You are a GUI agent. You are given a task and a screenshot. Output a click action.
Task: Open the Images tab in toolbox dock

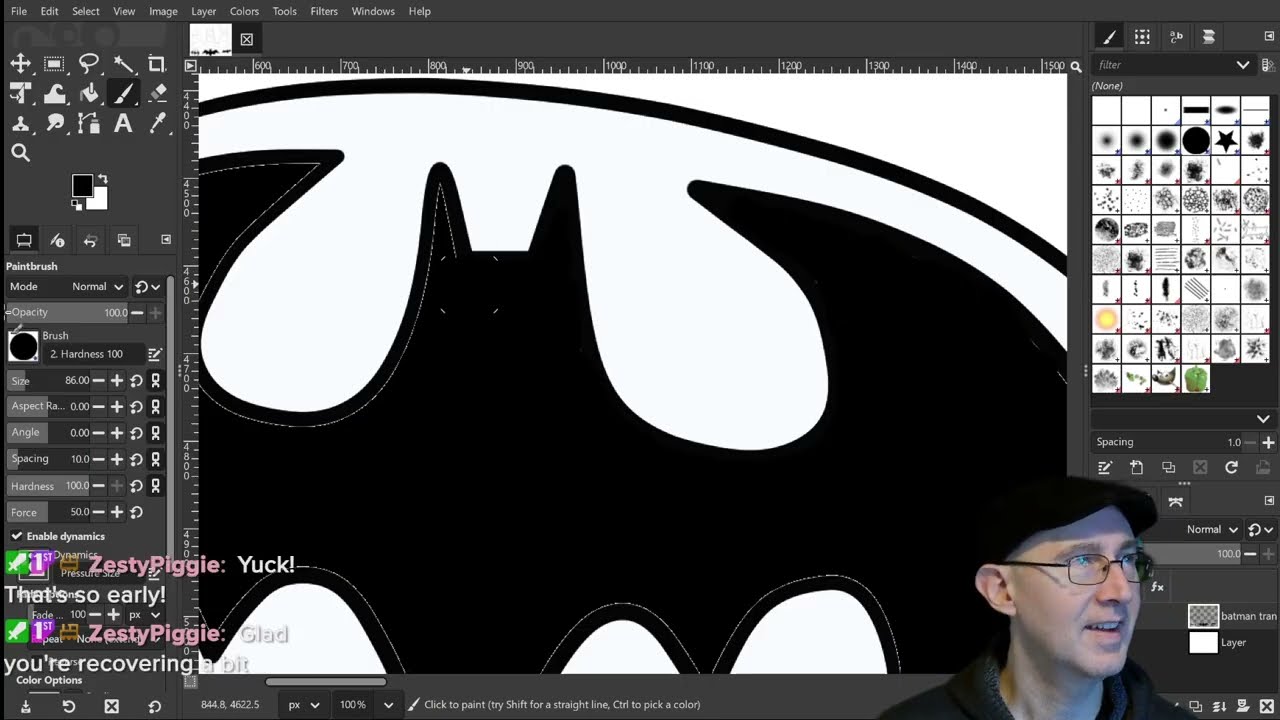[x=124, y=240]
